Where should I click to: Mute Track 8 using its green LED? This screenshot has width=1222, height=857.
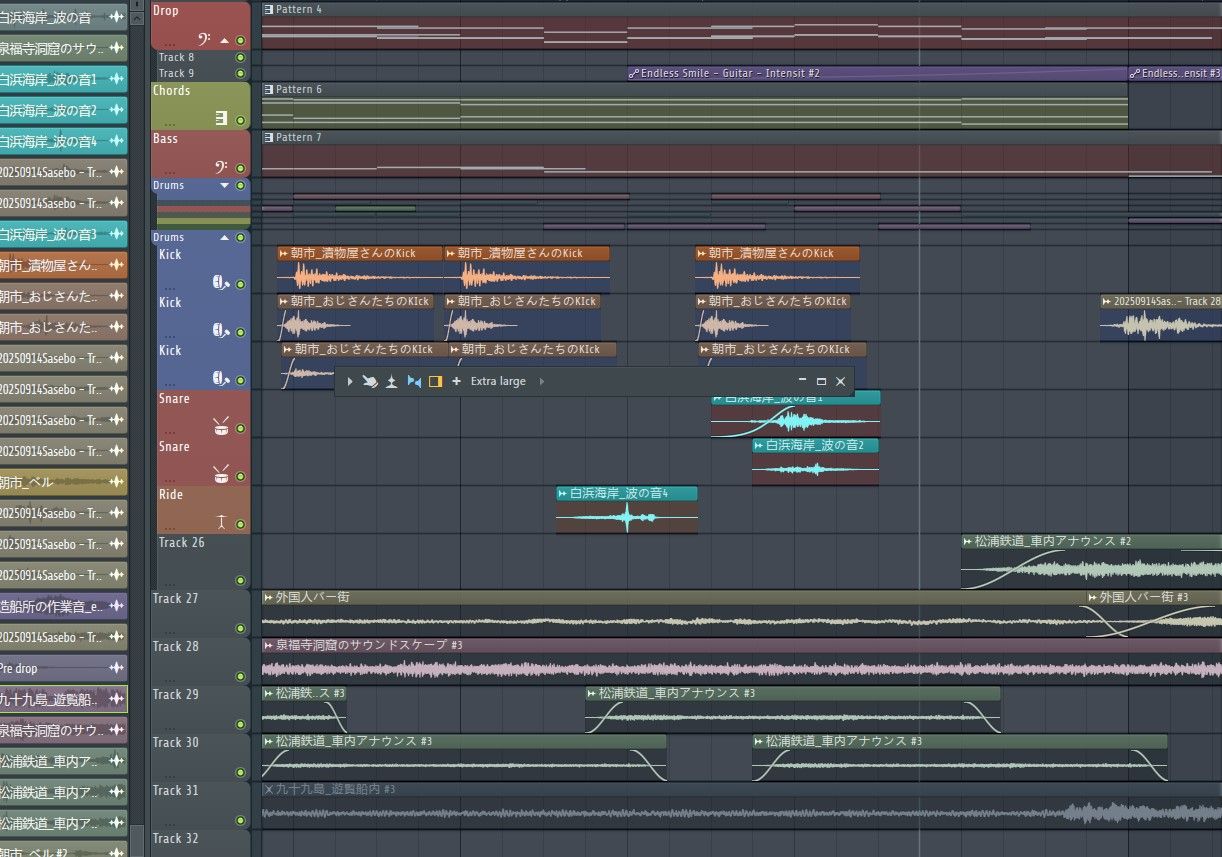tap(240, 58)
